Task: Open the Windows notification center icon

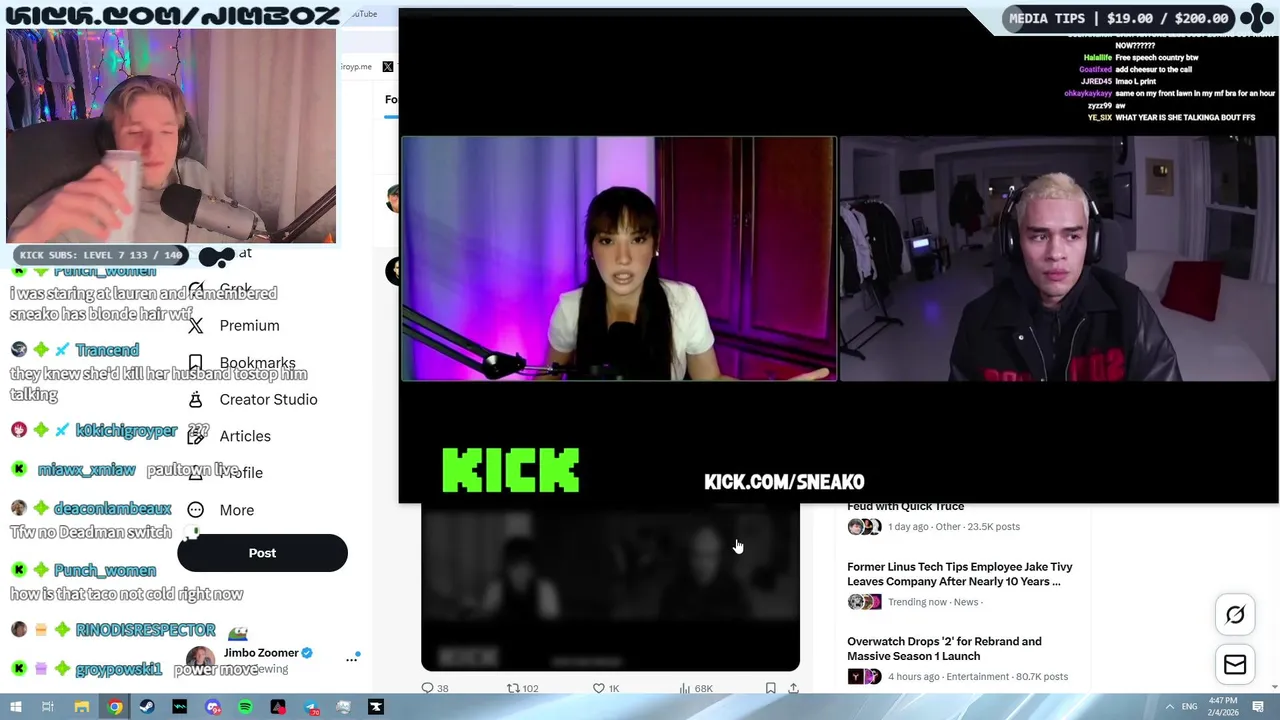Action: (1259, 707)
